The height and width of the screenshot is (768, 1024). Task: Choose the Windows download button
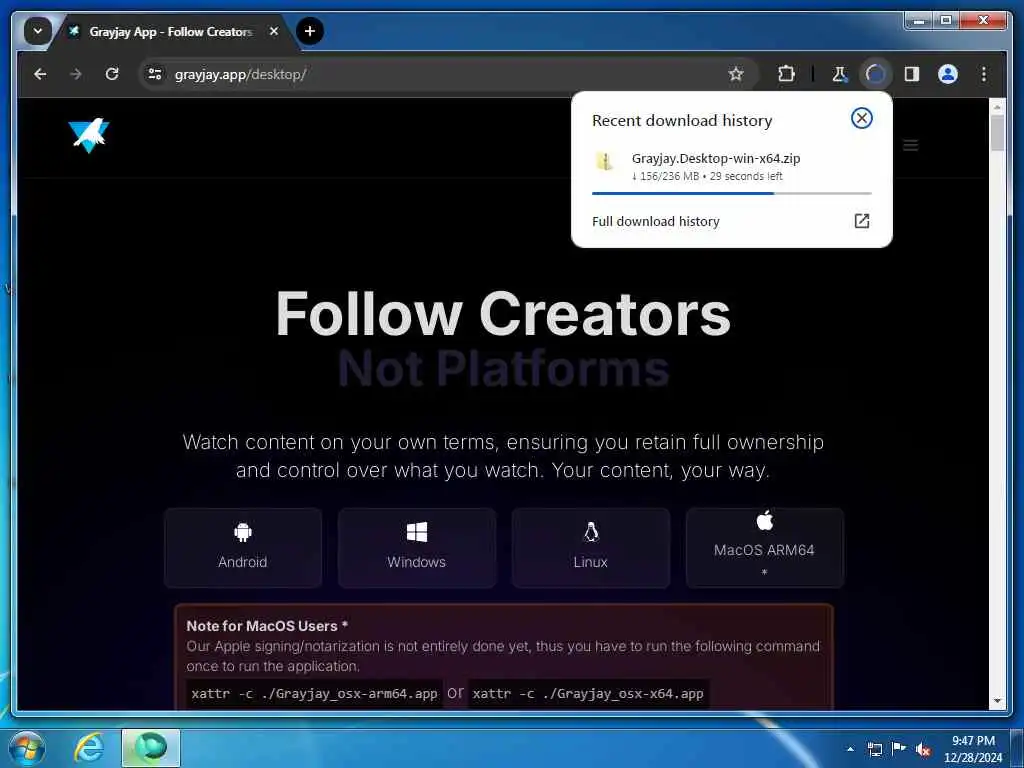pyautogui.click(x=417, y=548)
